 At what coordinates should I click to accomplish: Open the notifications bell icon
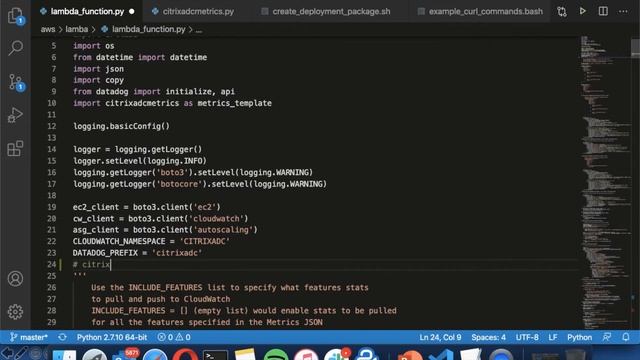[626, 337]
